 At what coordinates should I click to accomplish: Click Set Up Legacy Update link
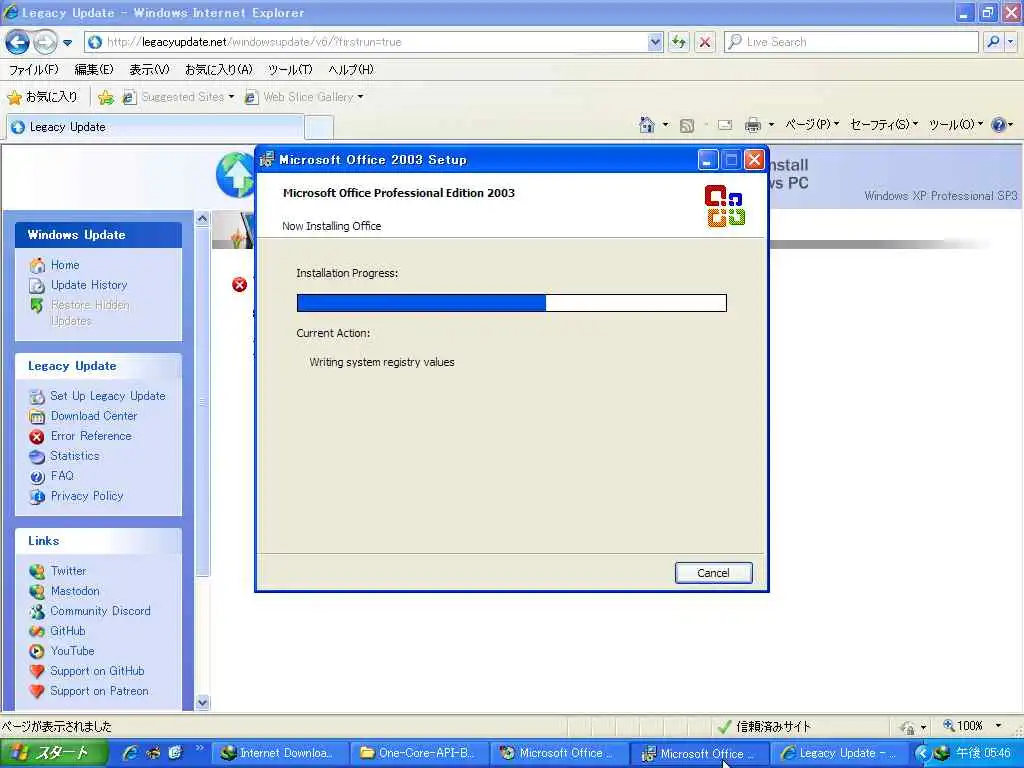coord(108,396)
